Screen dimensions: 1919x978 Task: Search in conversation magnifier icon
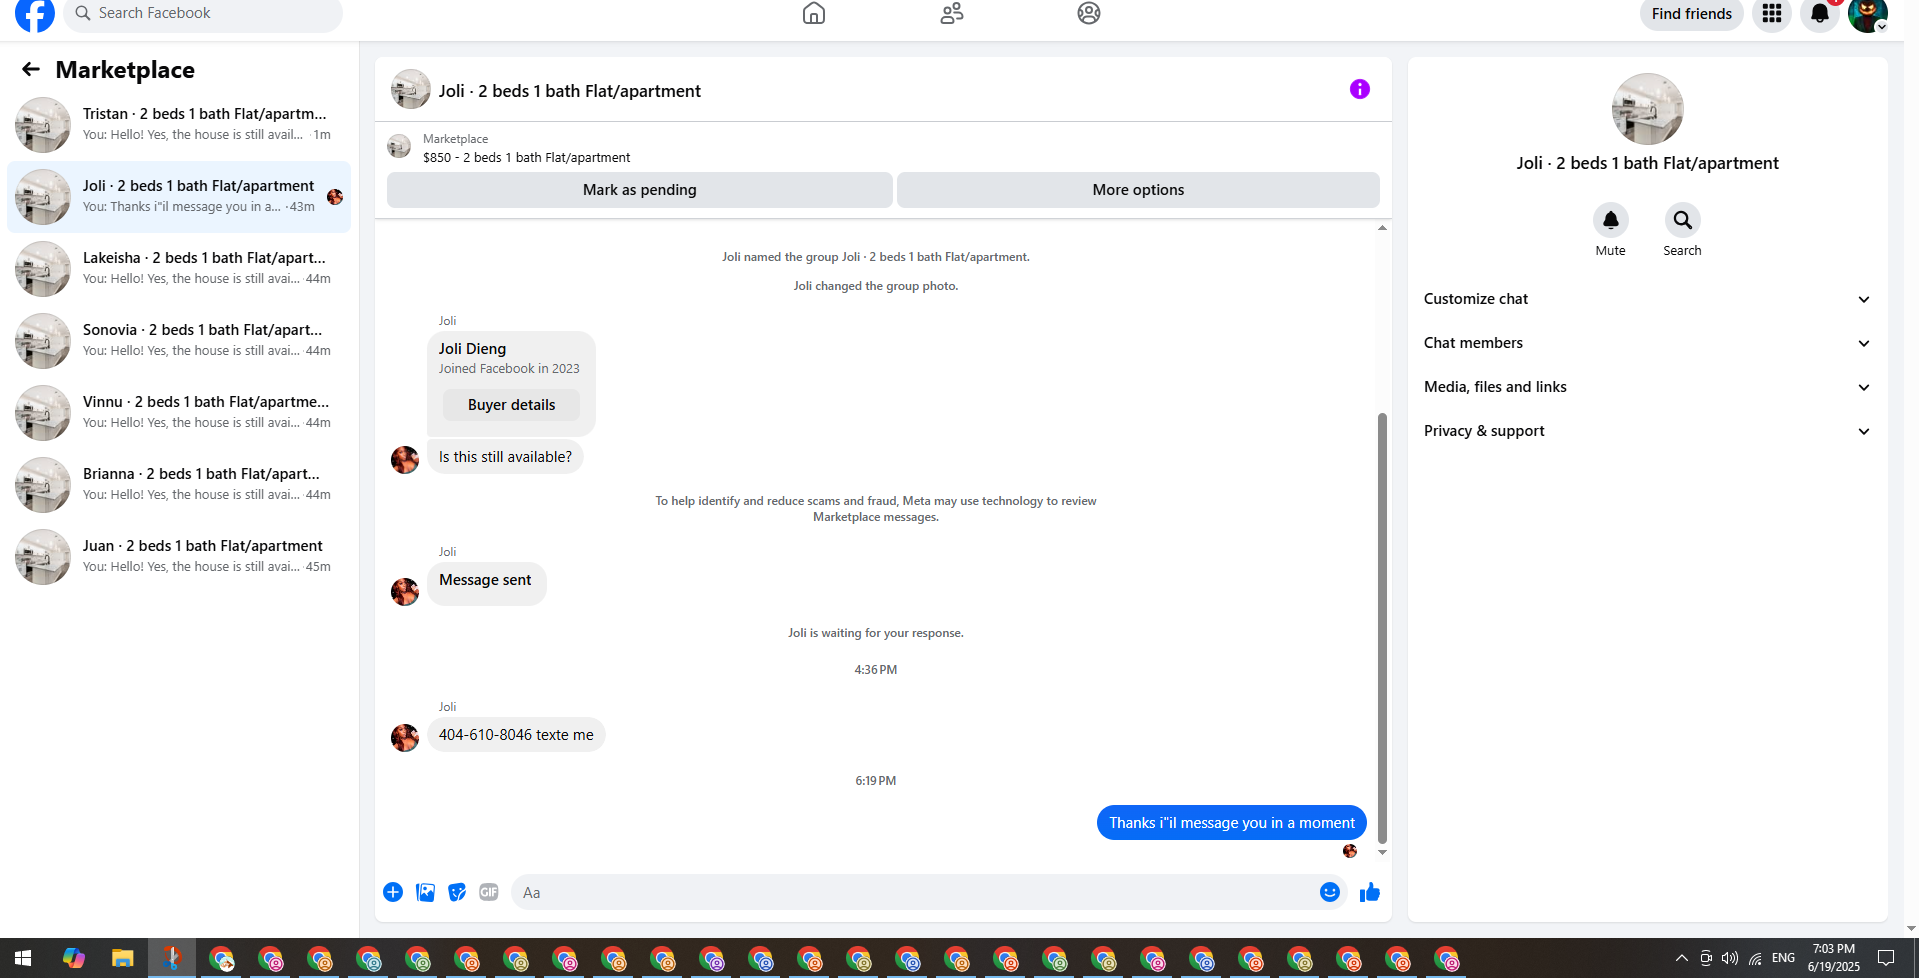[1683, 220]
